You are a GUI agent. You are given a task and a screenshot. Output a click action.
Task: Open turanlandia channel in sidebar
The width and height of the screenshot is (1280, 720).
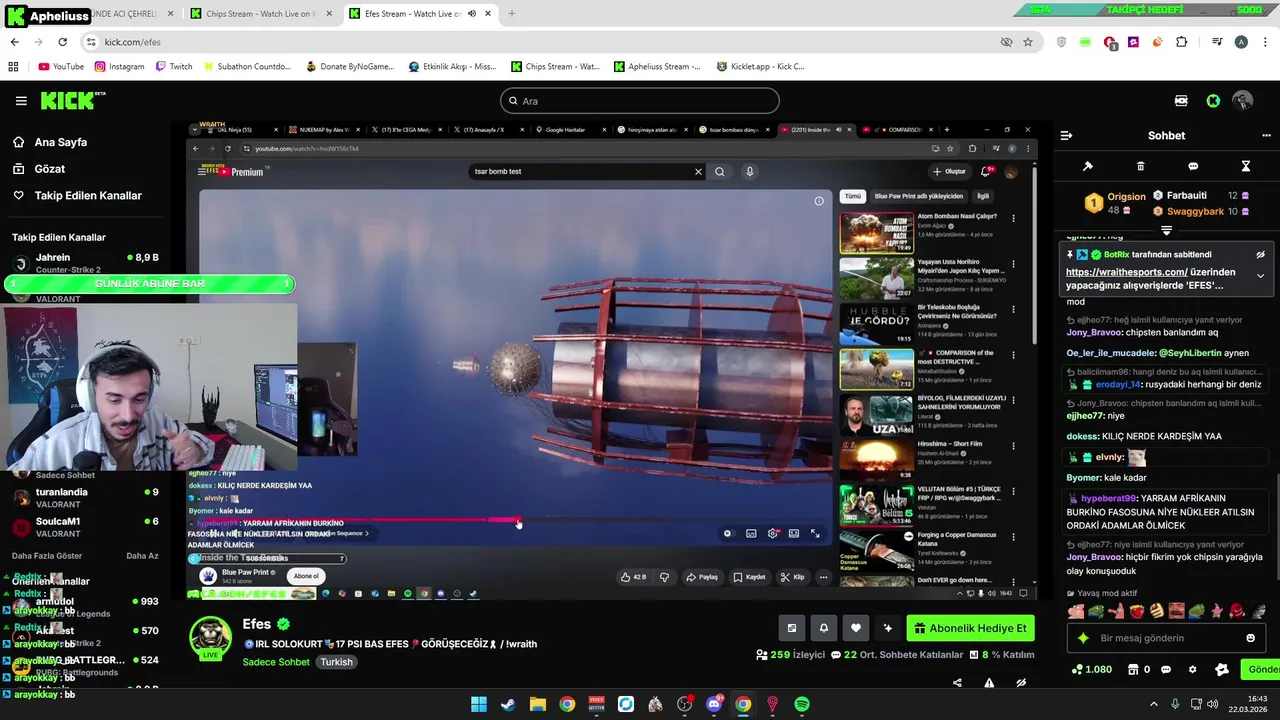click(x=84, y=498)
